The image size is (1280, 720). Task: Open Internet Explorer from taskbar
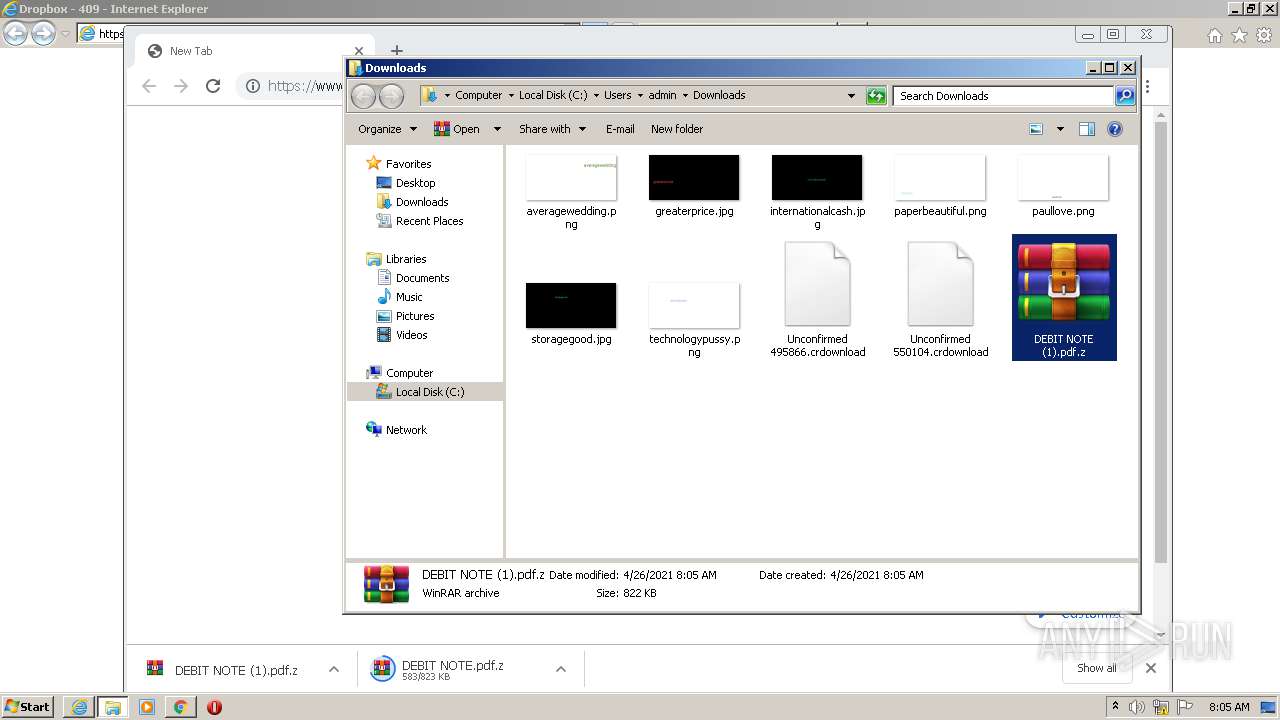[x=79, y=707]
